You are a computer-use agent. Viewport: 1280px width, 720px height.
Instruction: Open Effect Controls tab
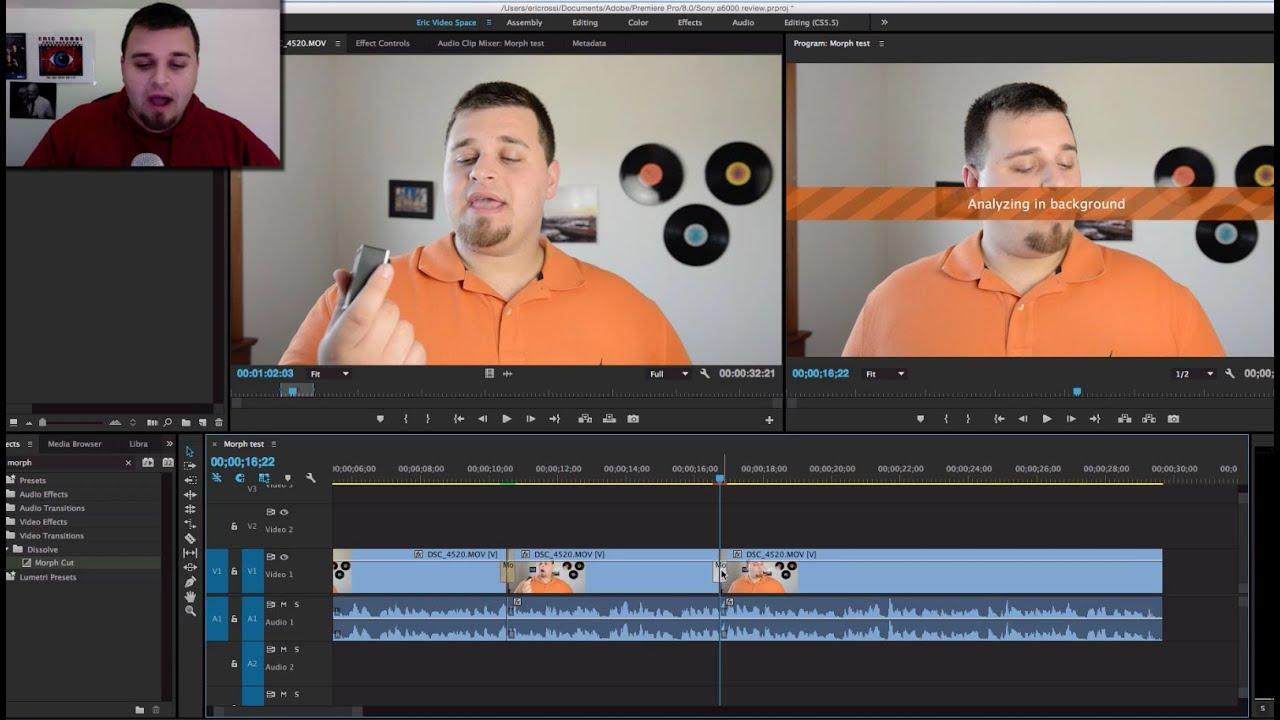tap(382, 43)
